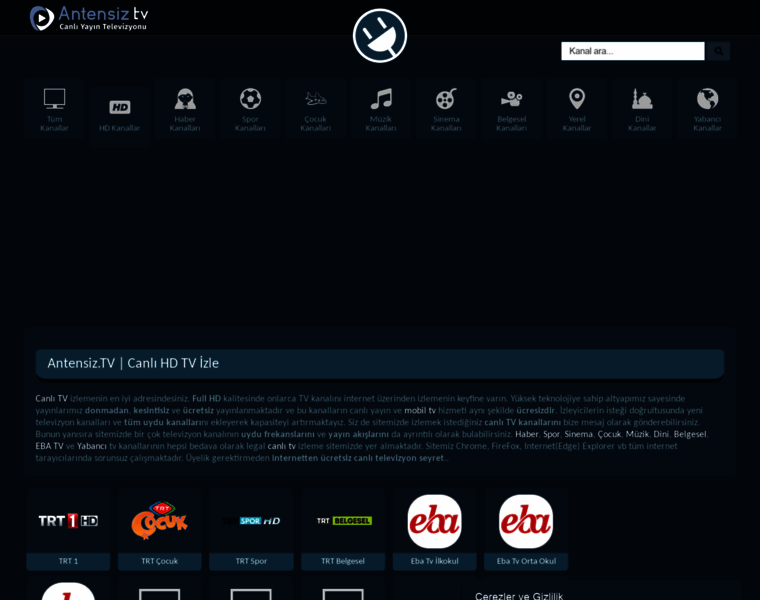Click the 'TRT Belgesel' channel label

[343, 561]
